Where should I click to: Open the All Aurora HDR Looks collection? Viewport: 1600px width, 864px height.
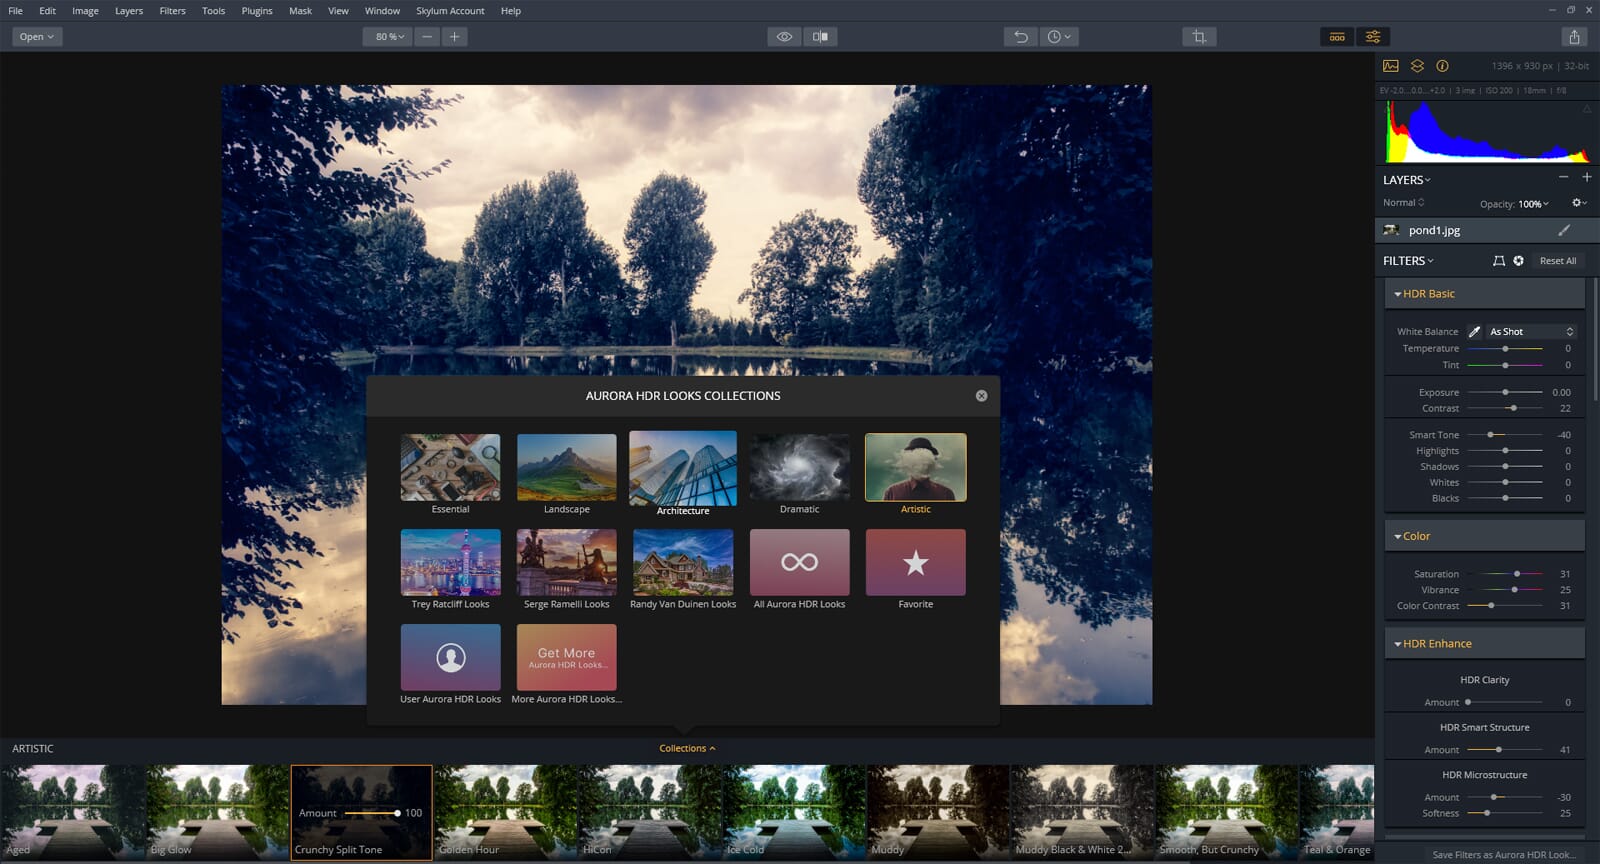tap(799, 563)
